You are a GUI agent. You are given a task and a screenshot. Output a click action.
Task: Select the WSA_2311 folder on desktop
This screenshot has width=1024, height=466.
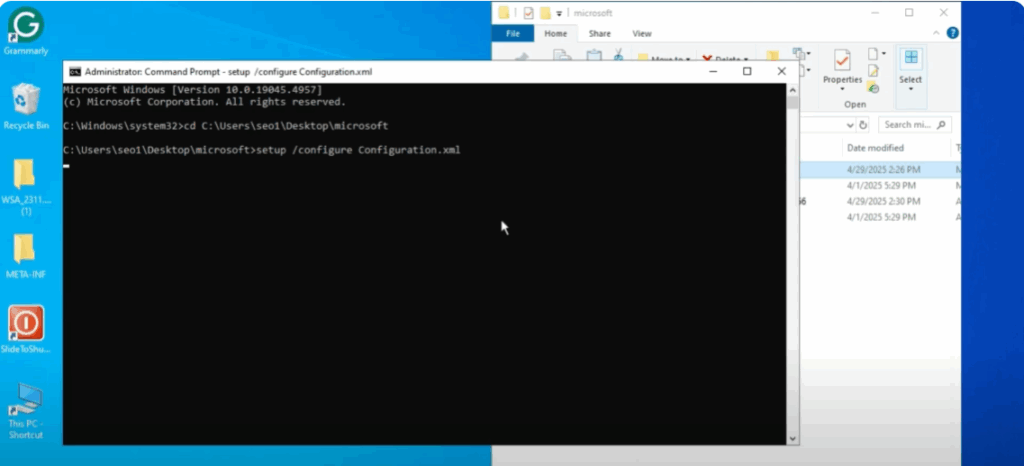tap(25, 188)
